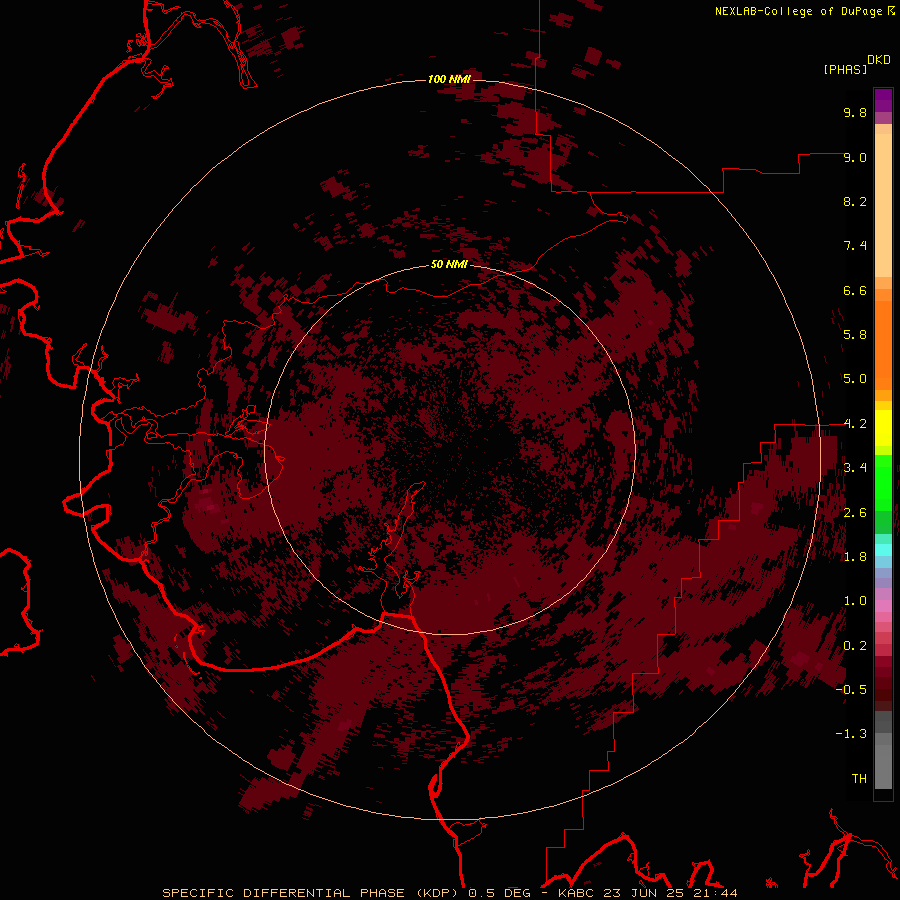Pick the purple color at legend top
The height and width of the screenshot is (900, 900).
[x=883, y=100]
